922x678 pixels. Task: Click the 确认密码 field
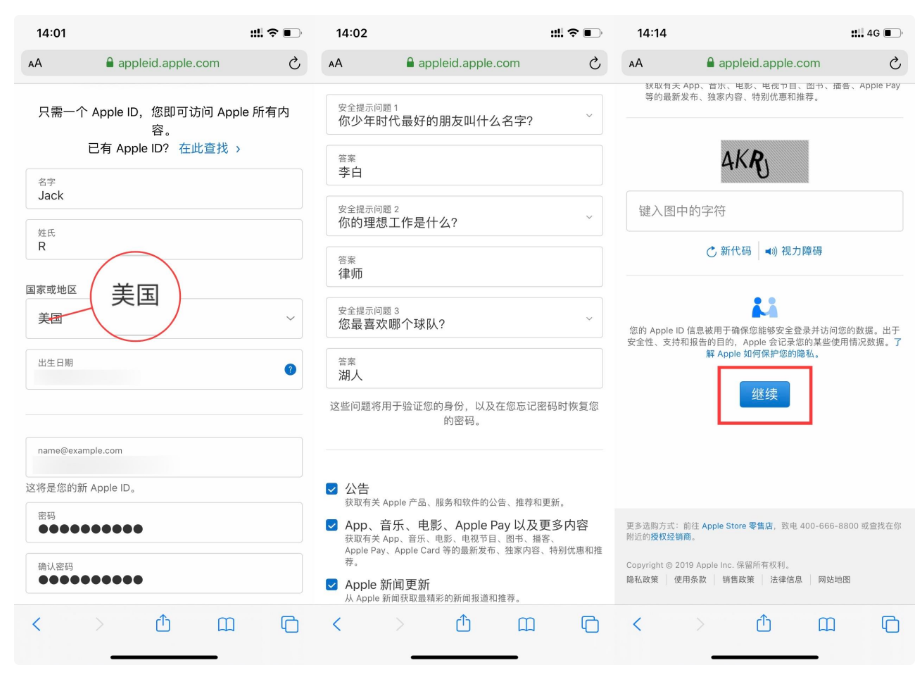164,573
